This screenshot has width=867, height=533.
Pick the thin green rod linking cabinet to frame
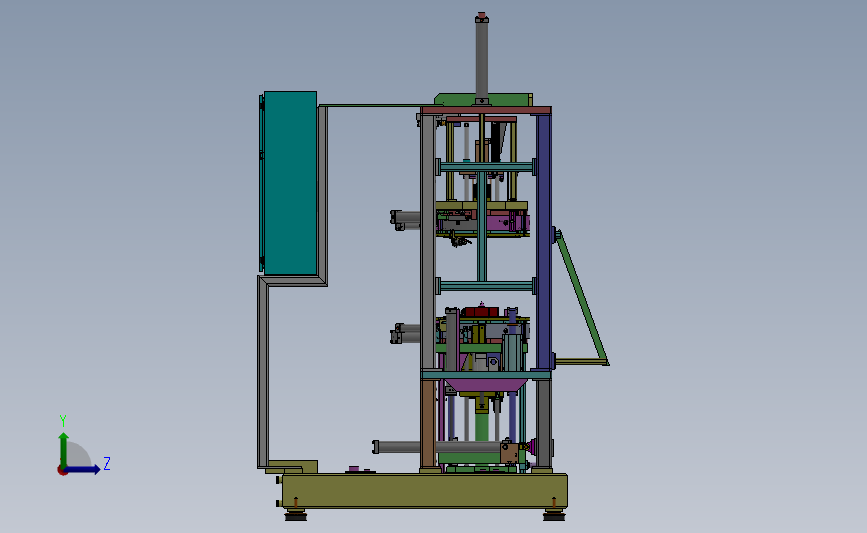click(x=376, y=106)
